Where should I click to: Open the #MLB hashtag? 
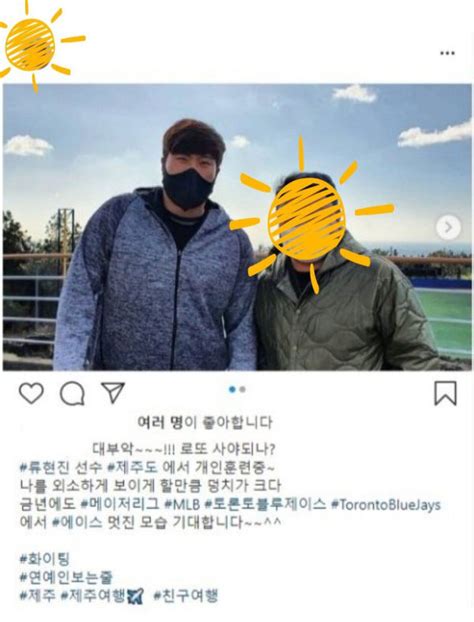point(182,505)
